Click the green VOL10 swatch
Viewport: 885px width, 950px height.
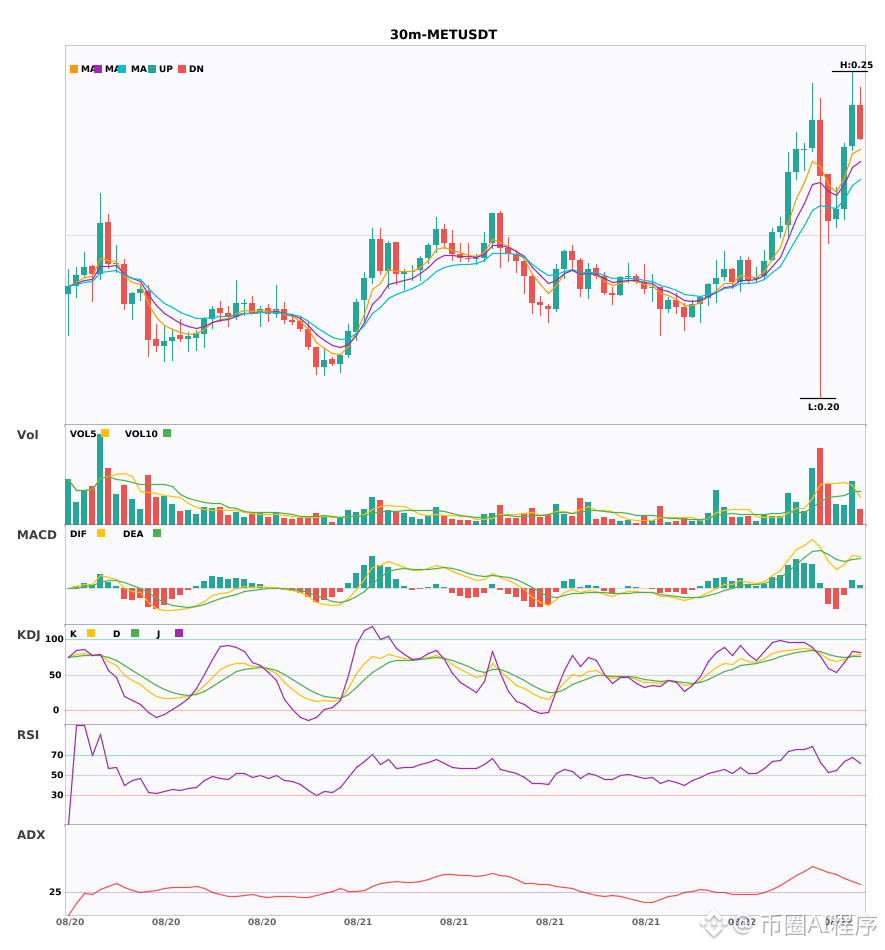point(167,433)
